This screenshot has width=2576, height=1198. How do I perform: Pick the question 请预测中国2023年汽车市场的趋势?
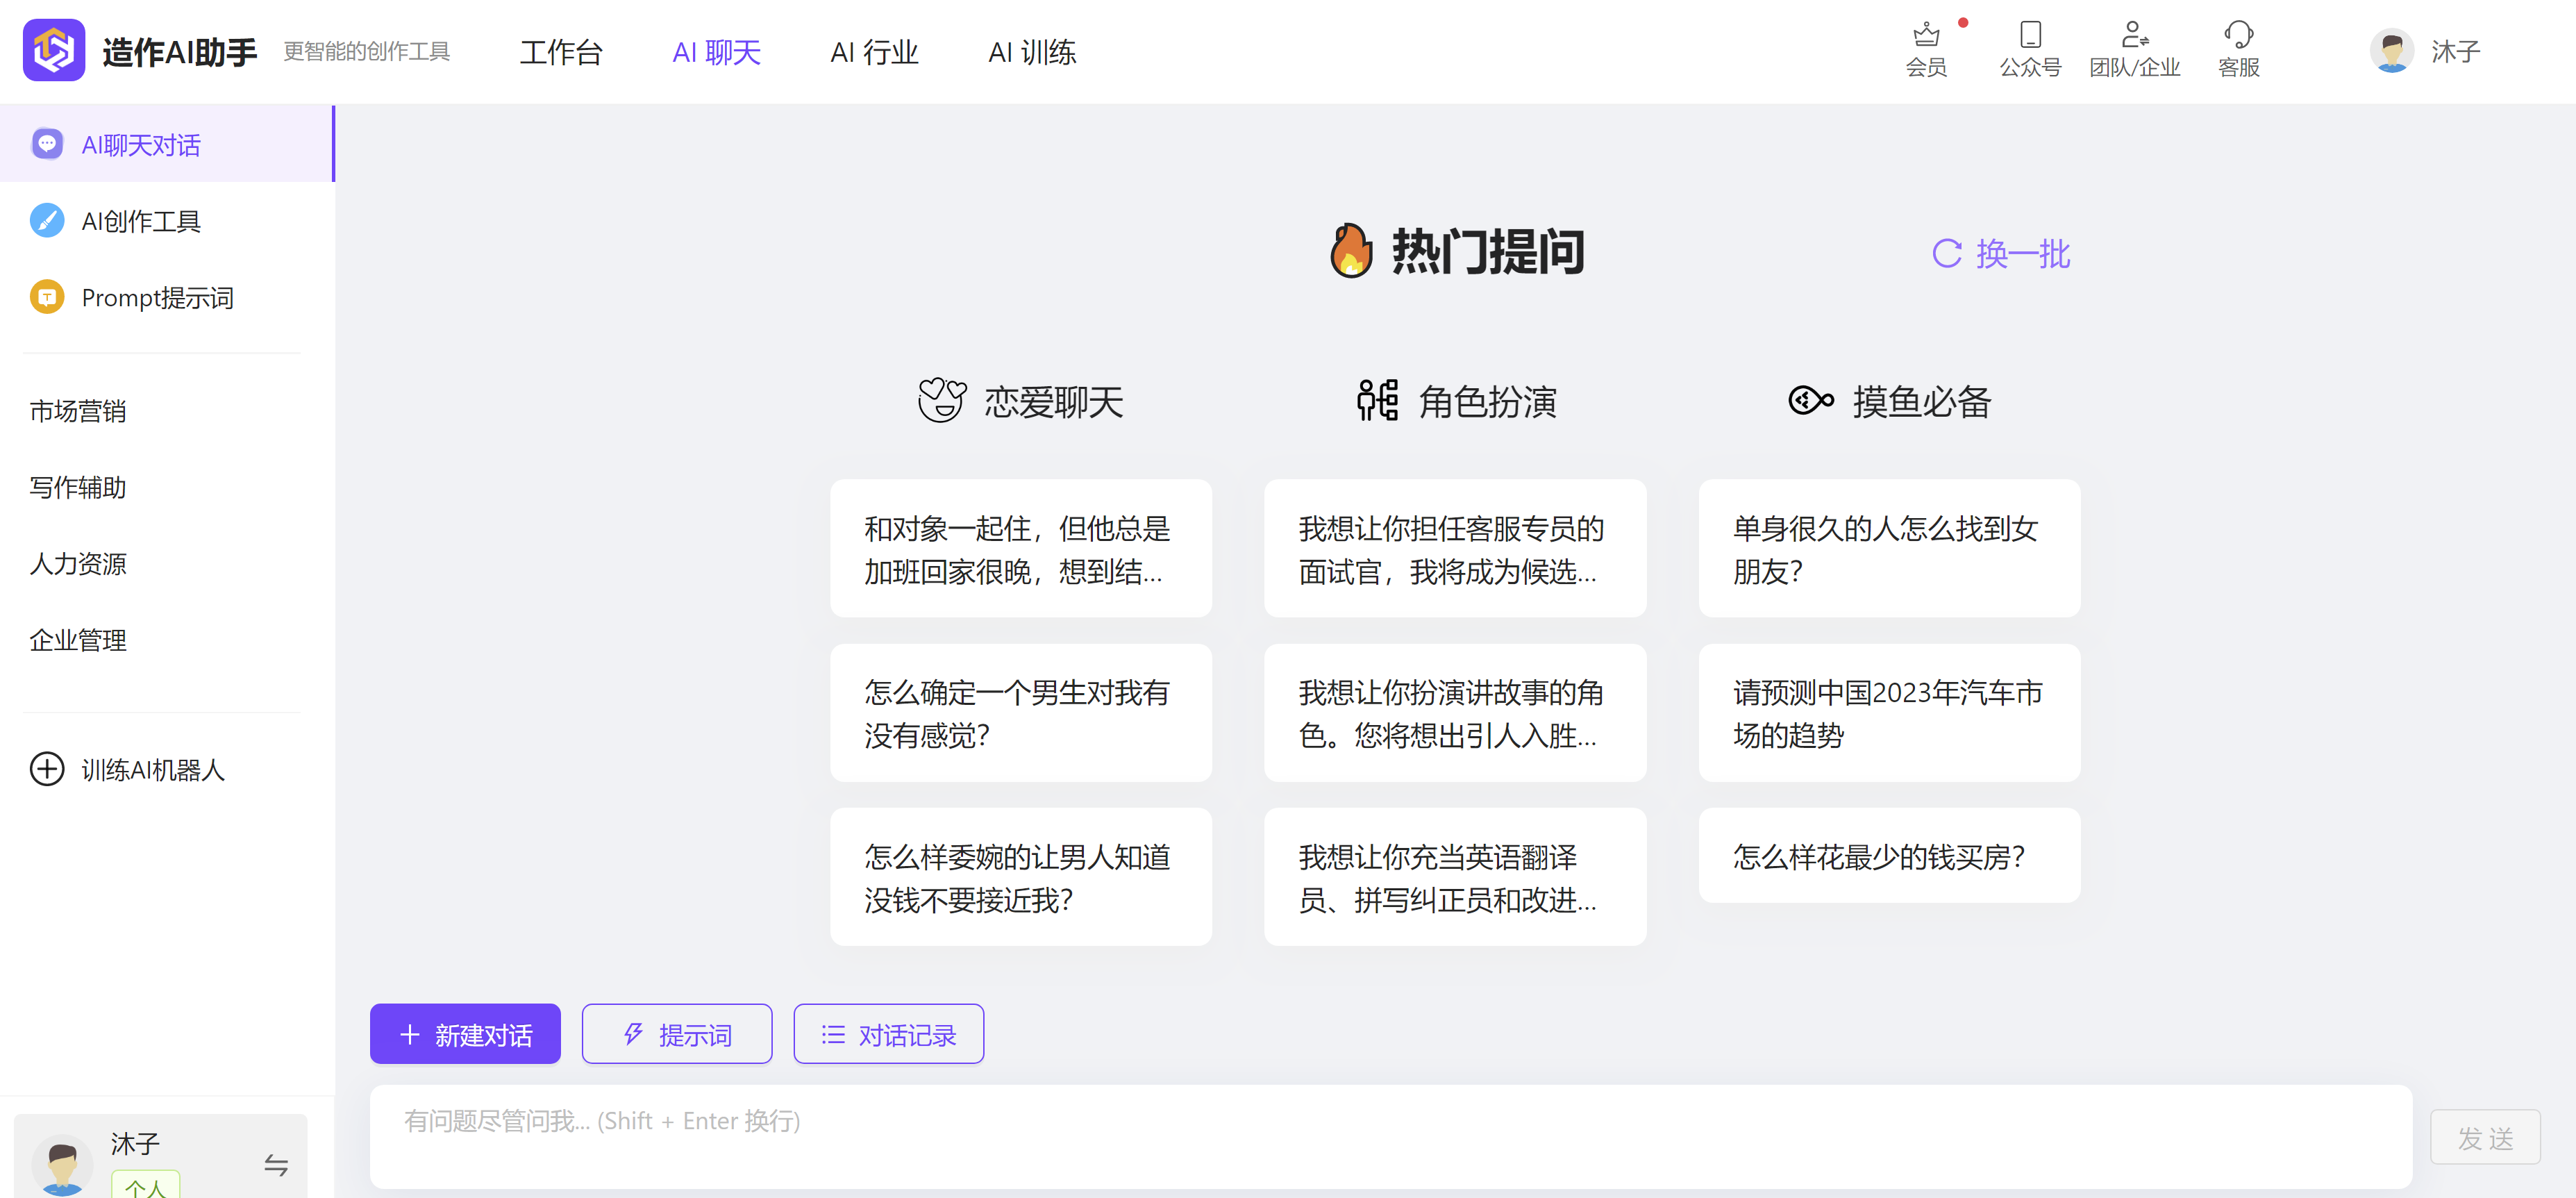click(1889, 713)
